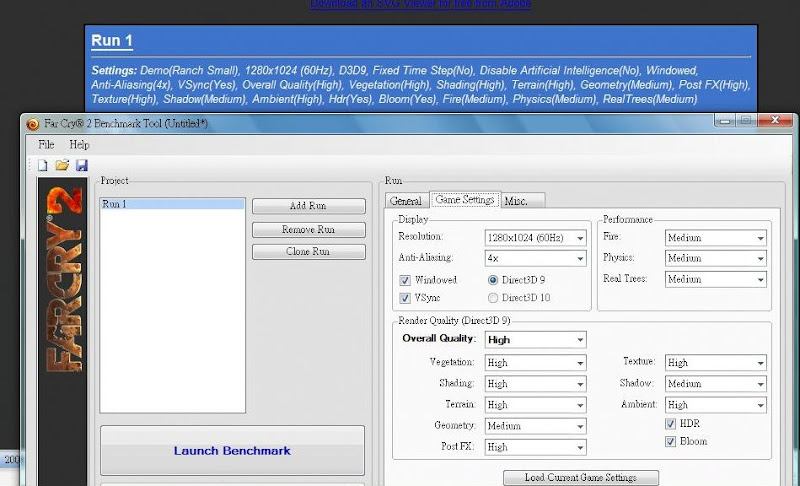This screenshot has height=486, width=800.
Task: Uncheck the HDR checkbox
Action: click(x=670, y=424)
